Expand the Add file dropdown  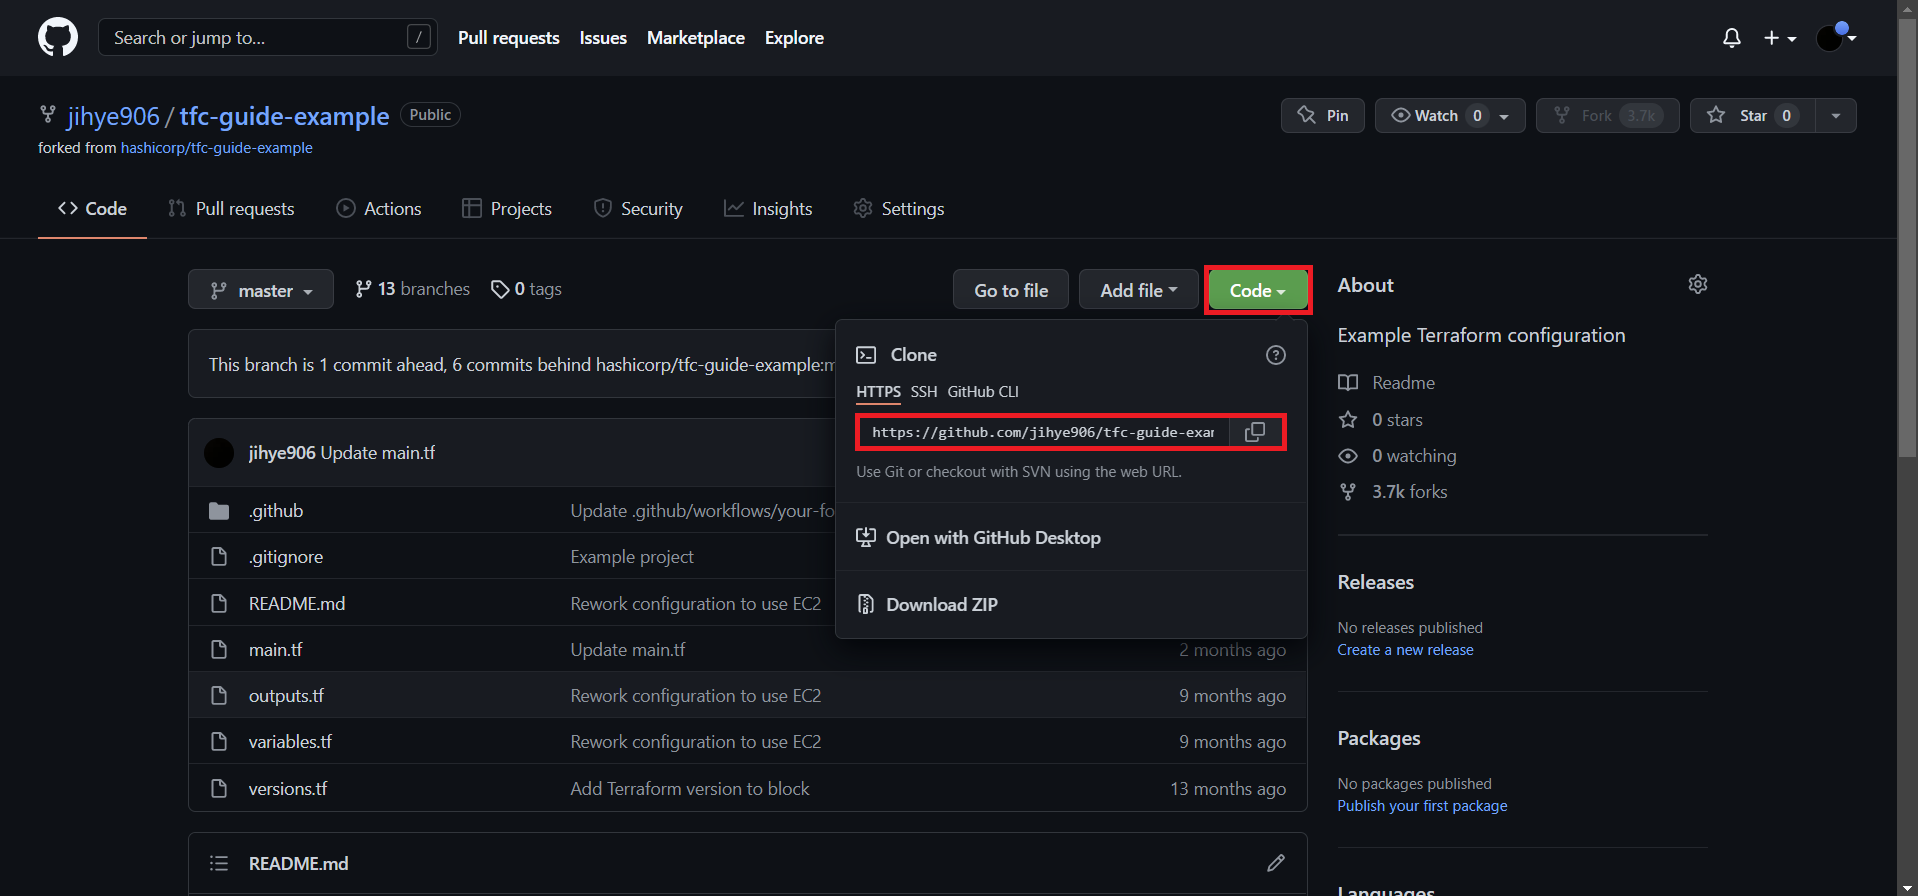[x=1139, y=290]
